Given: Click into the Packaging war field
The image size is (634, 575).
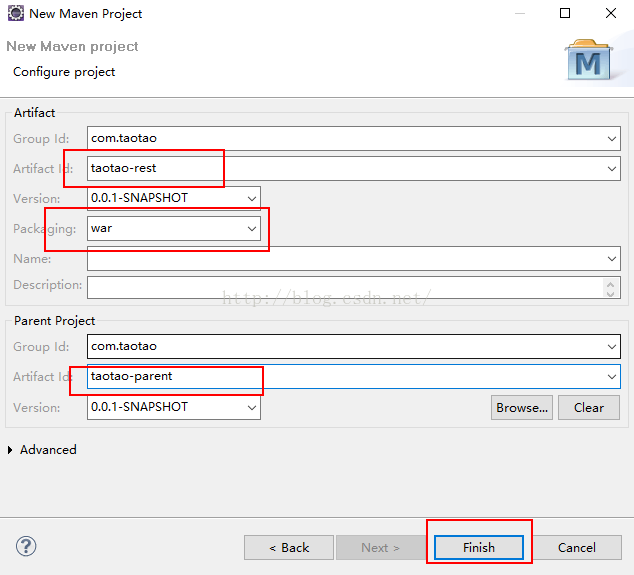Looking at the screenshot, I should [174, 229].
